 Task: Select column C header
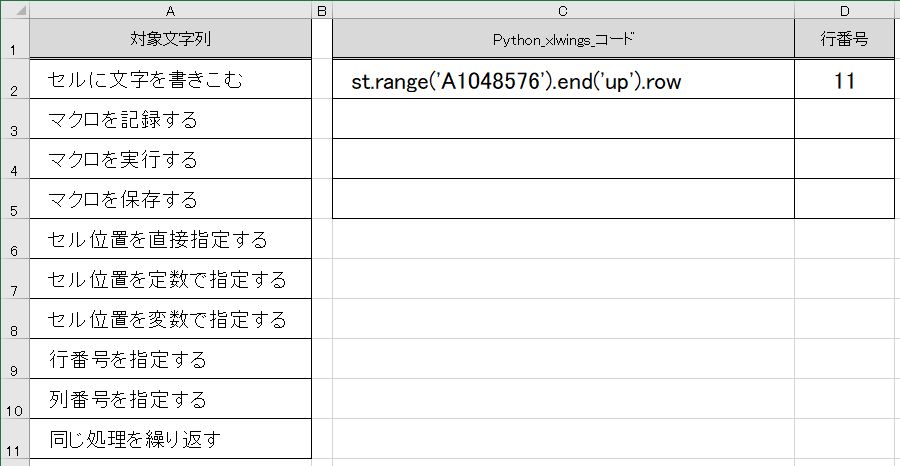pyautogui.click(x=563, y=10)
